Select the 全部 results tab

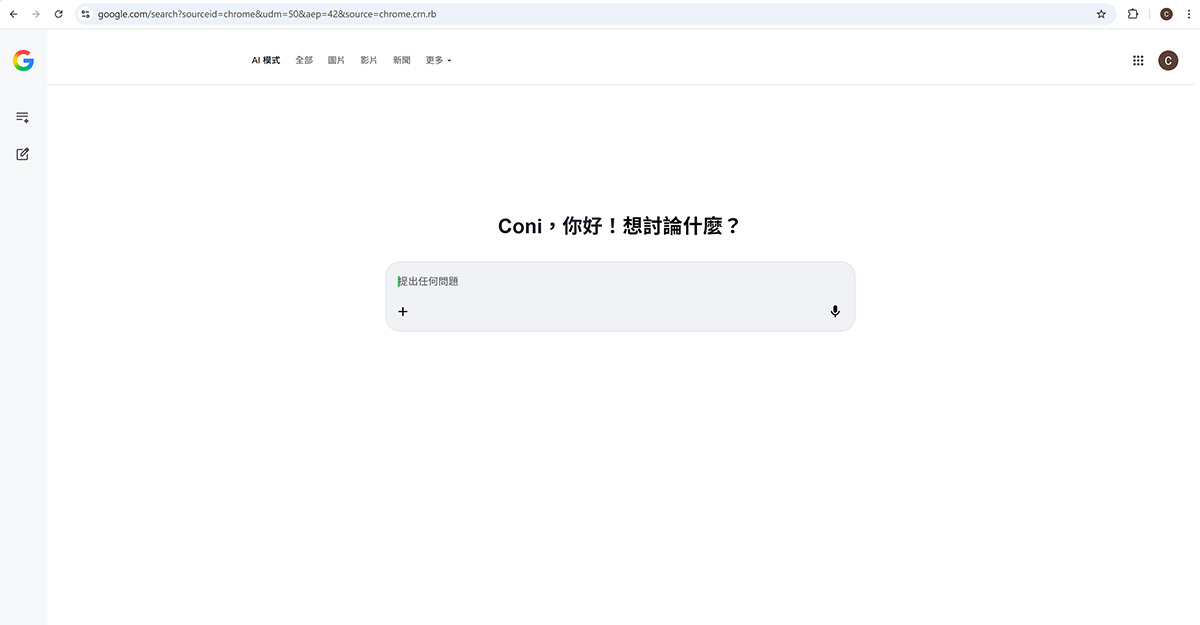pyautogui.click(x=304, y=60)
